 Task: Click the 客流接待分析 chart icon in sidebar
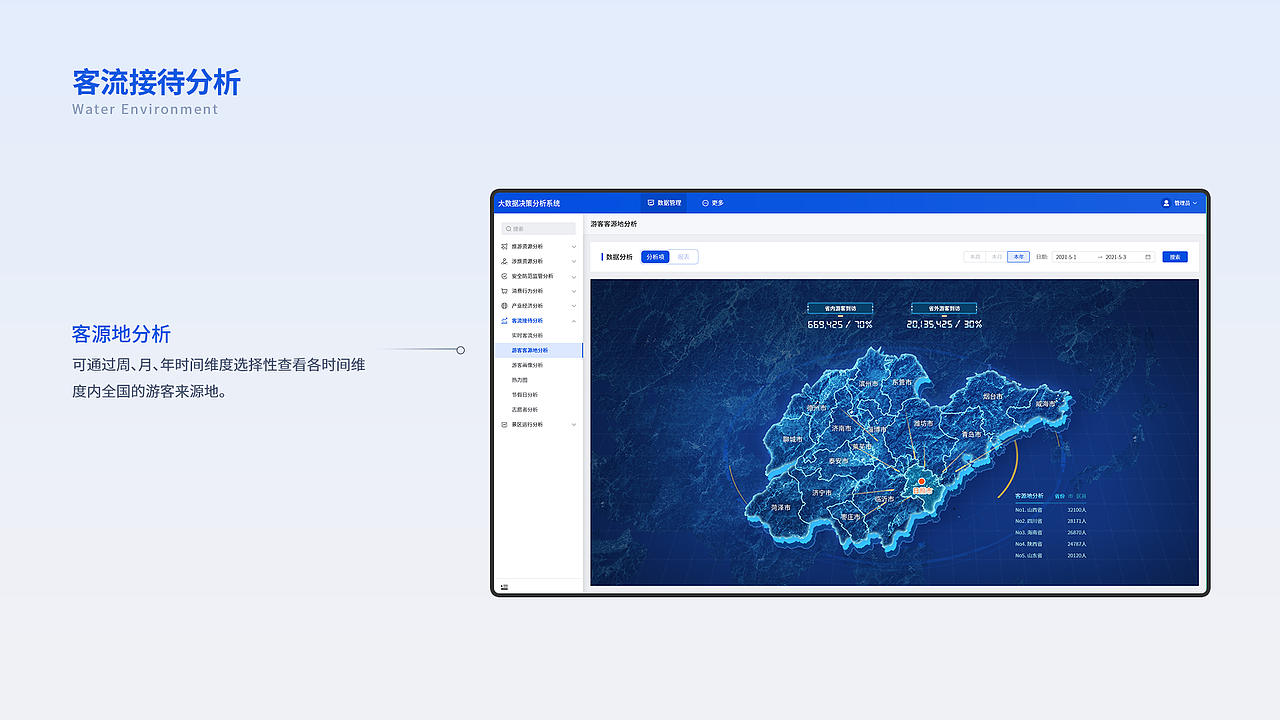[x=503, y=321]
